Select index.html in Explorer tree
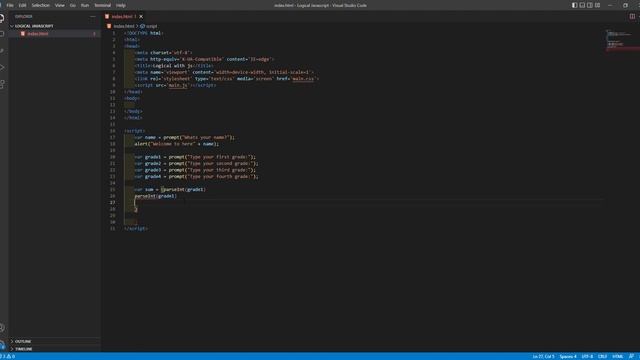 (38, 34)
